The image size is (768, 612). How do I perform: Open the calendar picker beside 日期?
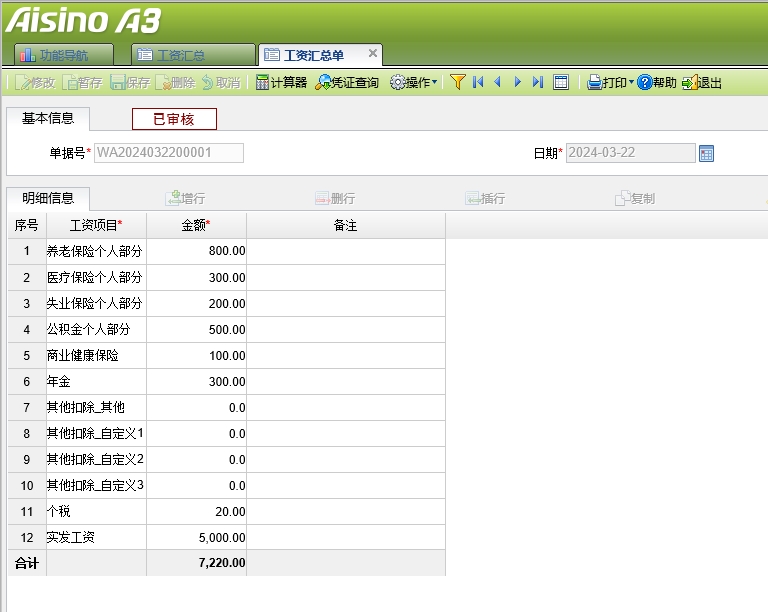click(x=706, y=153)
